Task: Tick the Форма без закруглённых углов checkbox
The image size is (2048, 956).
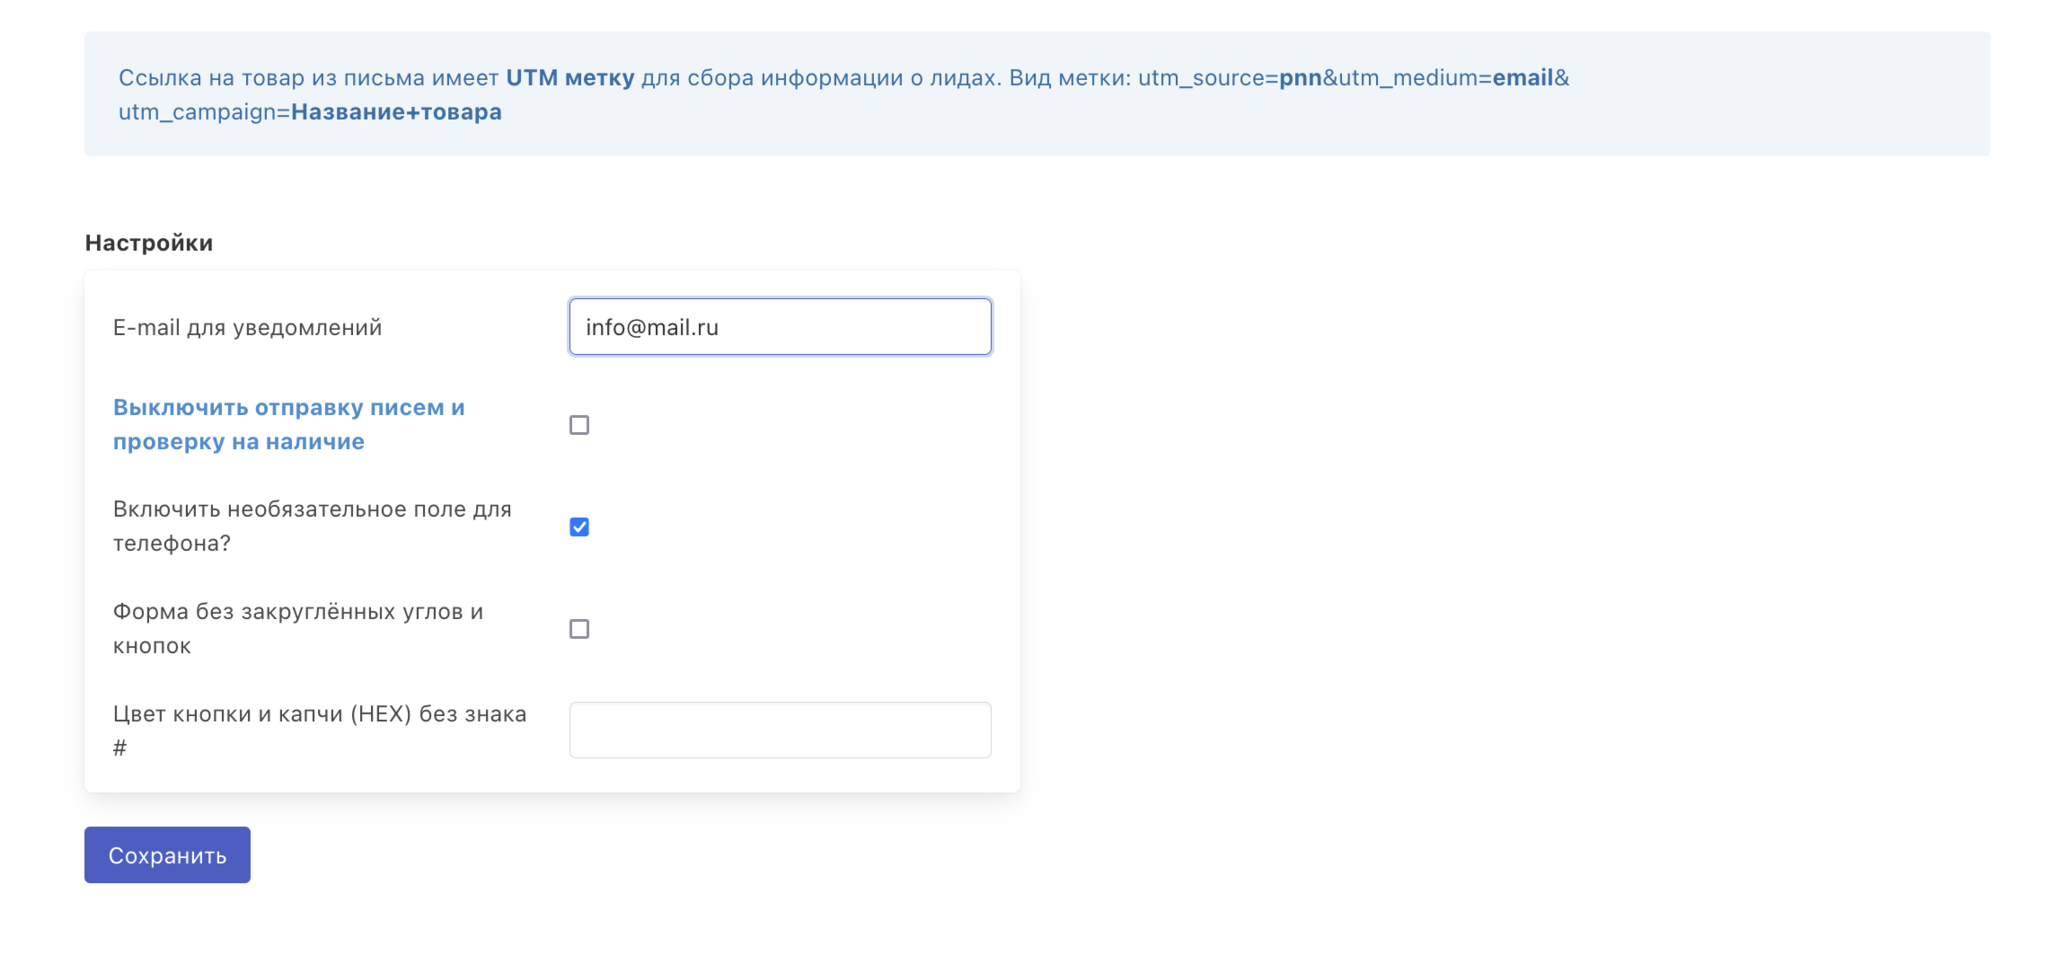Action: pos(579,629)
